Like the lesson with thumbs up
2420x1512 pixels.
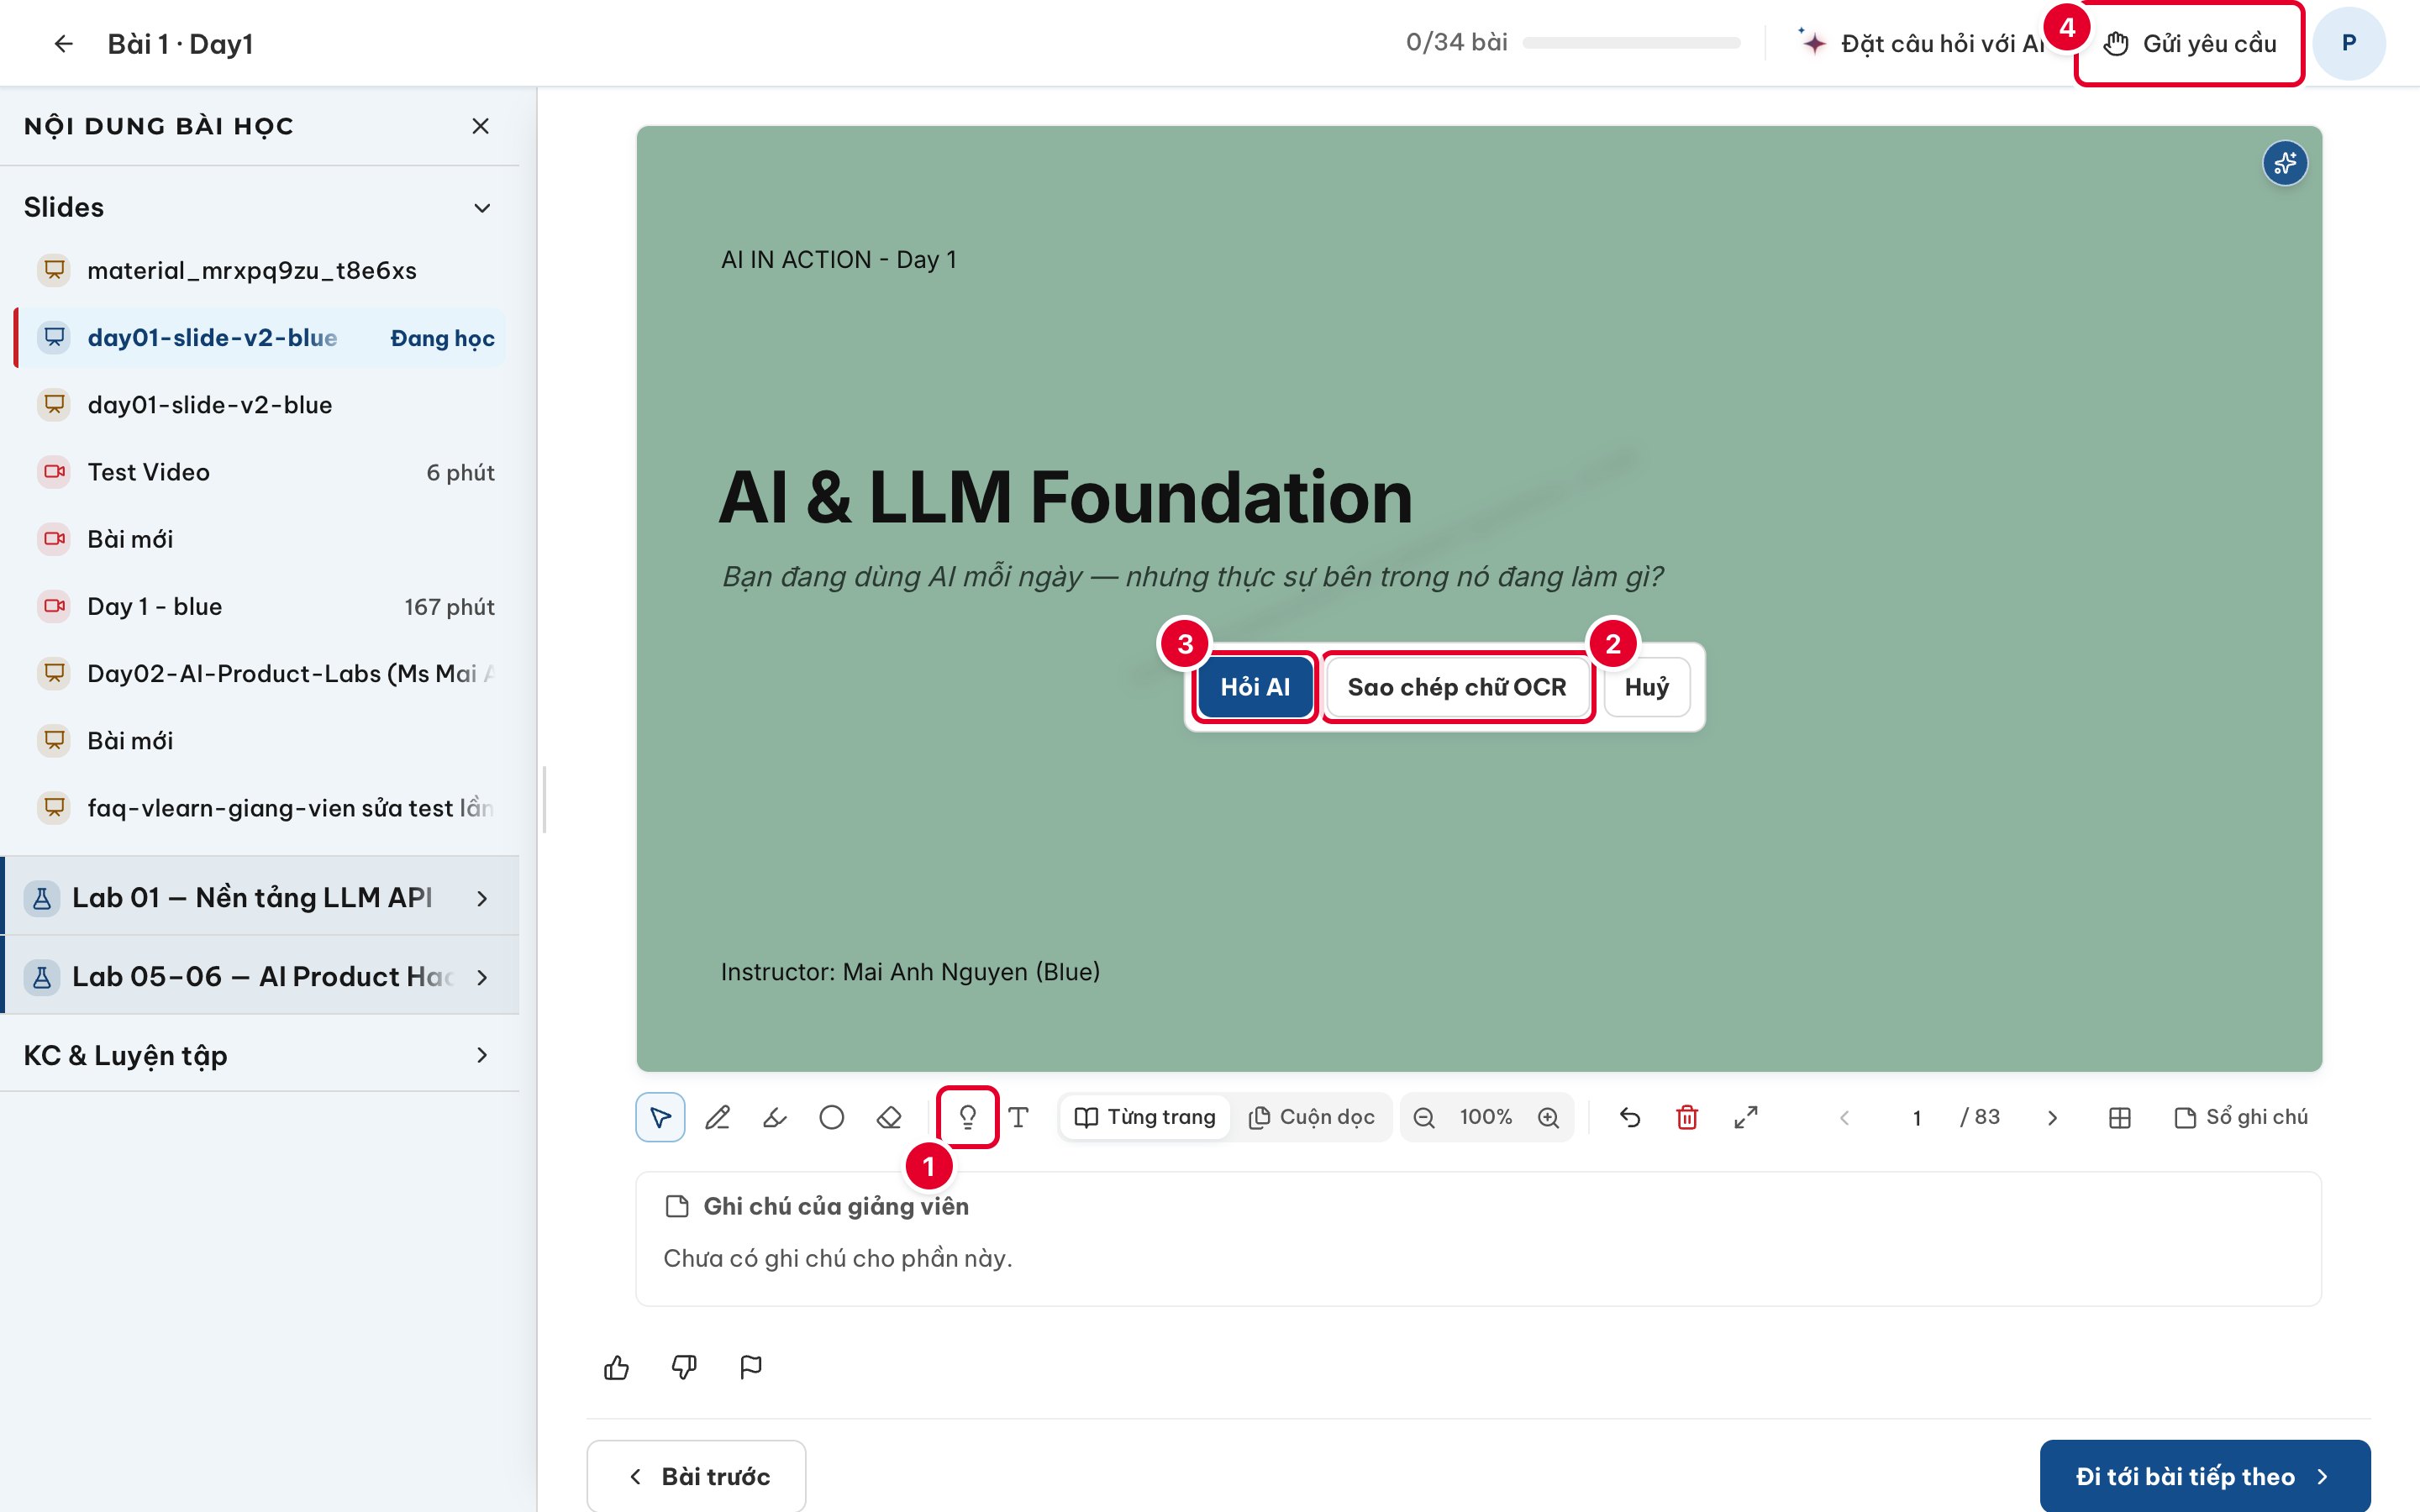pos(616,1367)
